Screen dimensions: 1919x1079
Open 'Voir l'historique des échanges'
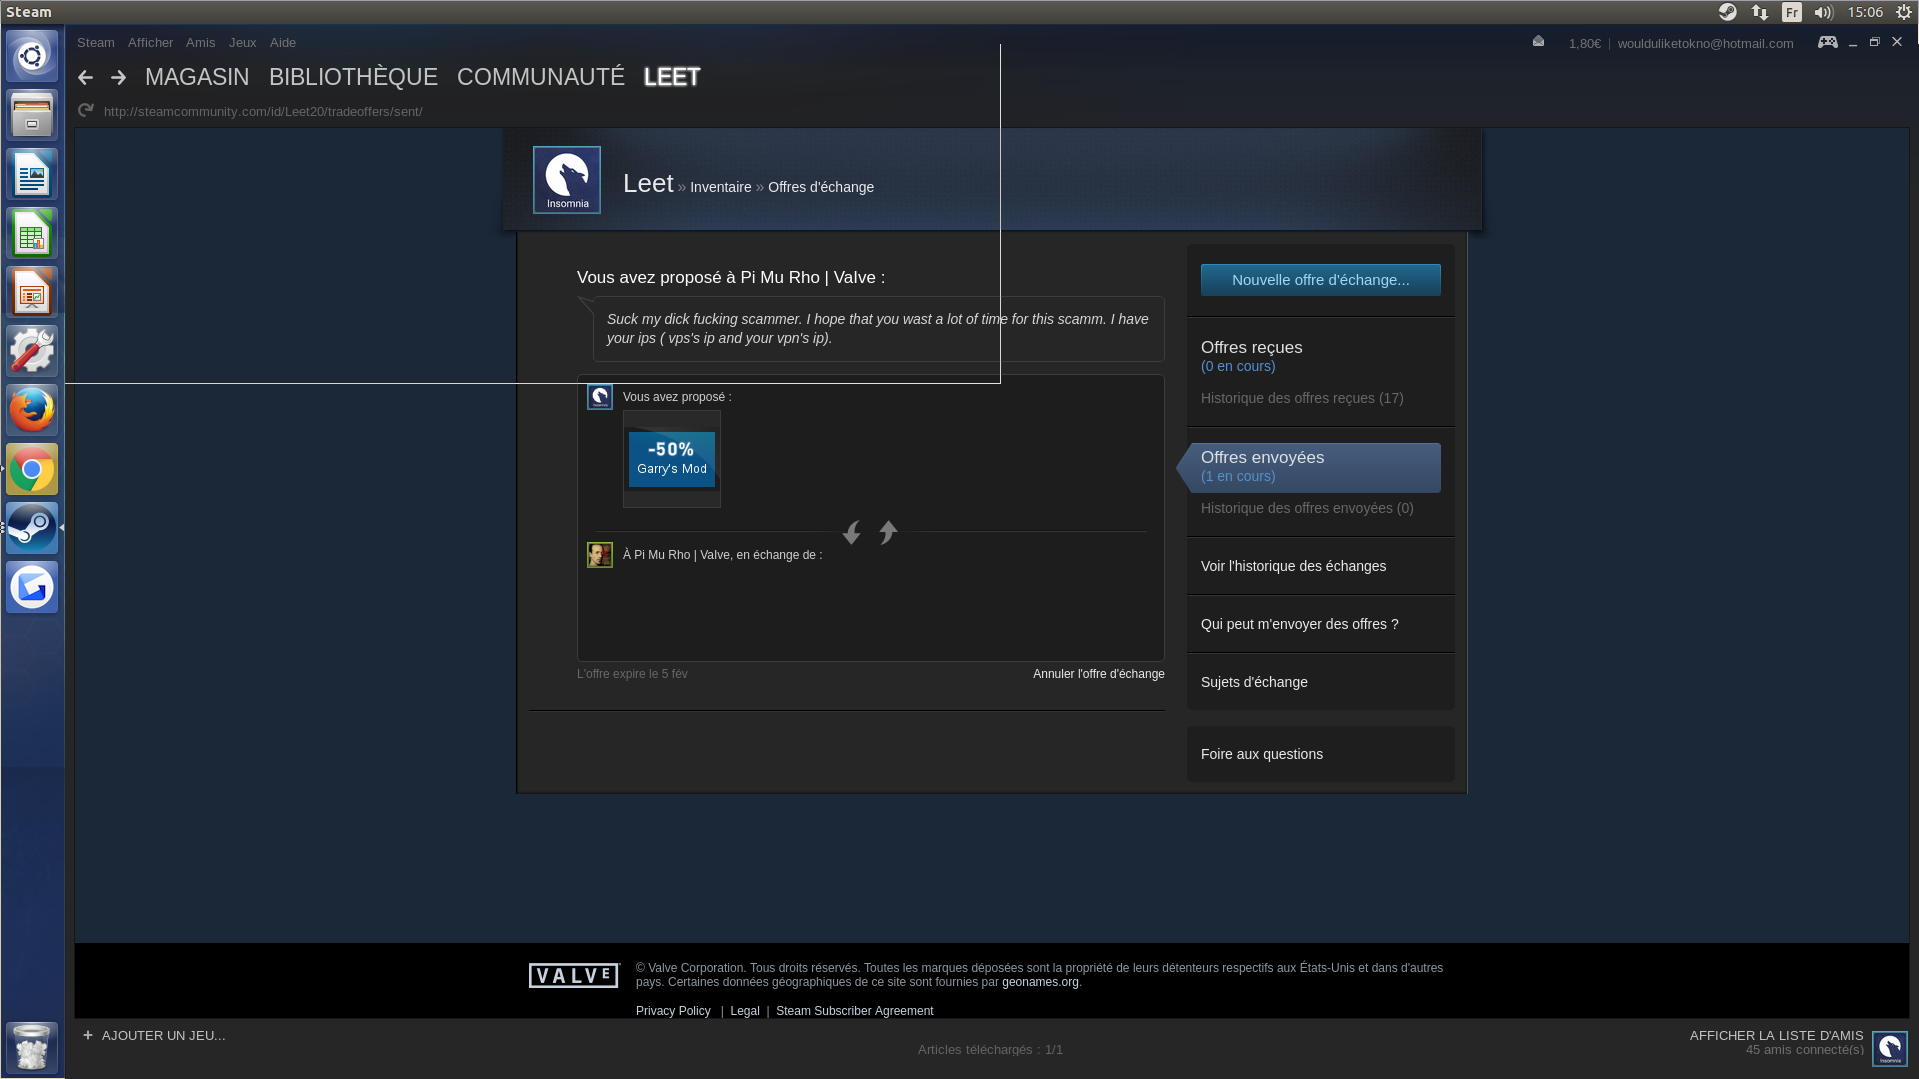(1293, 566)
